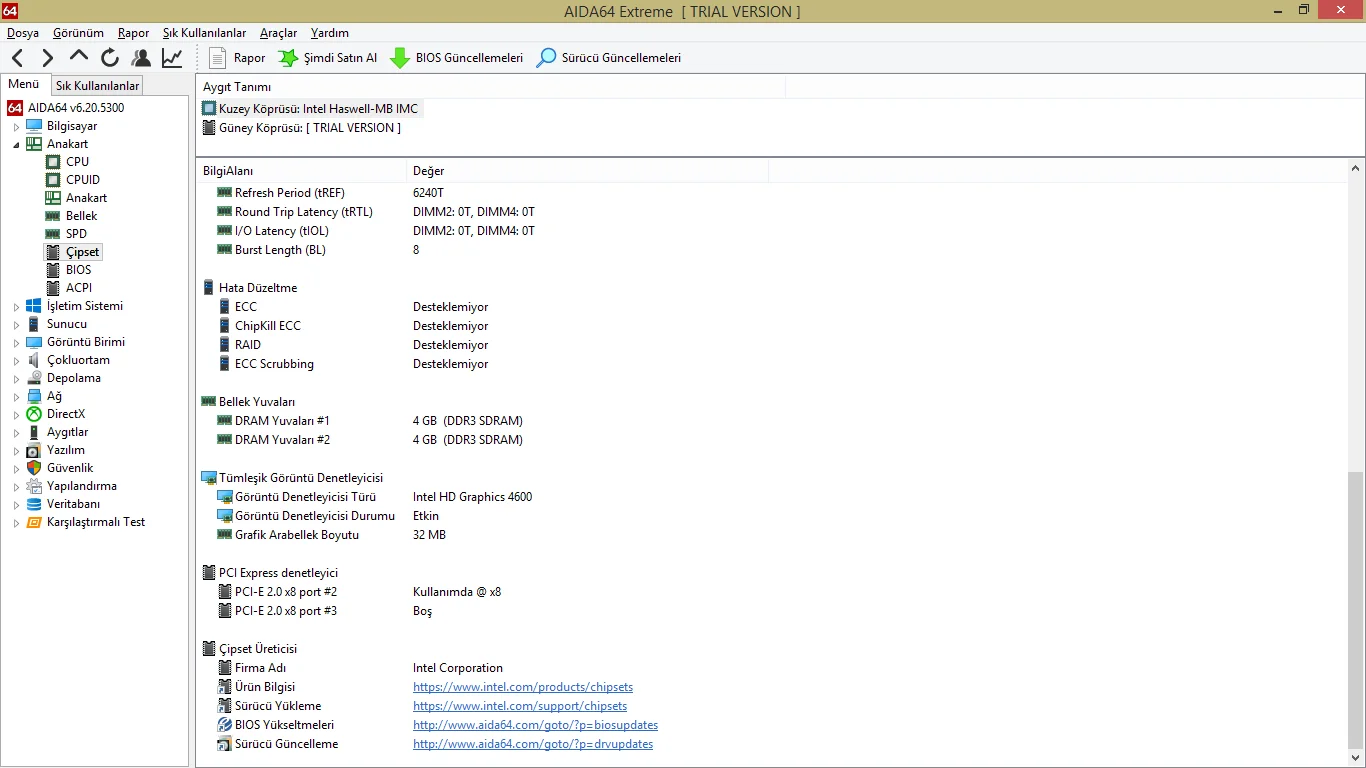The width and height of the screenshot is (1366, 768).
Task: Click the Aygıtlar devices icon
Action: [x=34, y=432]
